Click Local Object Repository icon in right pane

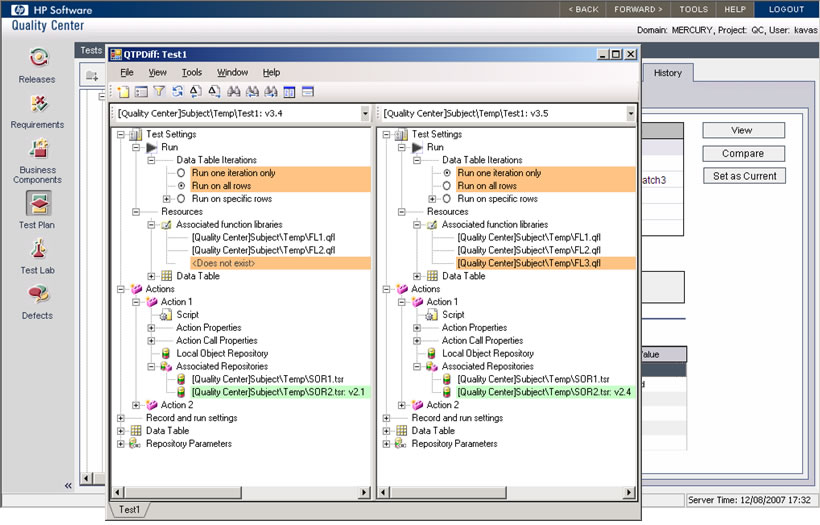click(x=431, y=353)
